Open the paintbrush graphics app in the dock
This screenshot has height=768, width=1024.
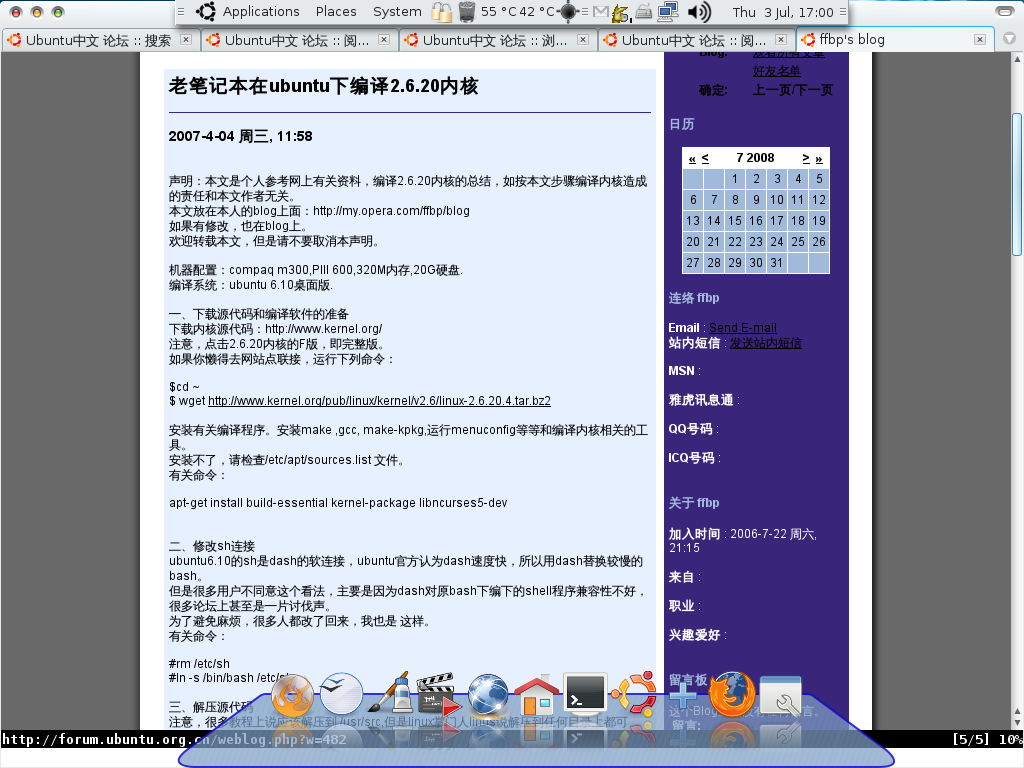pyautogui.click(x=391, y=692)
